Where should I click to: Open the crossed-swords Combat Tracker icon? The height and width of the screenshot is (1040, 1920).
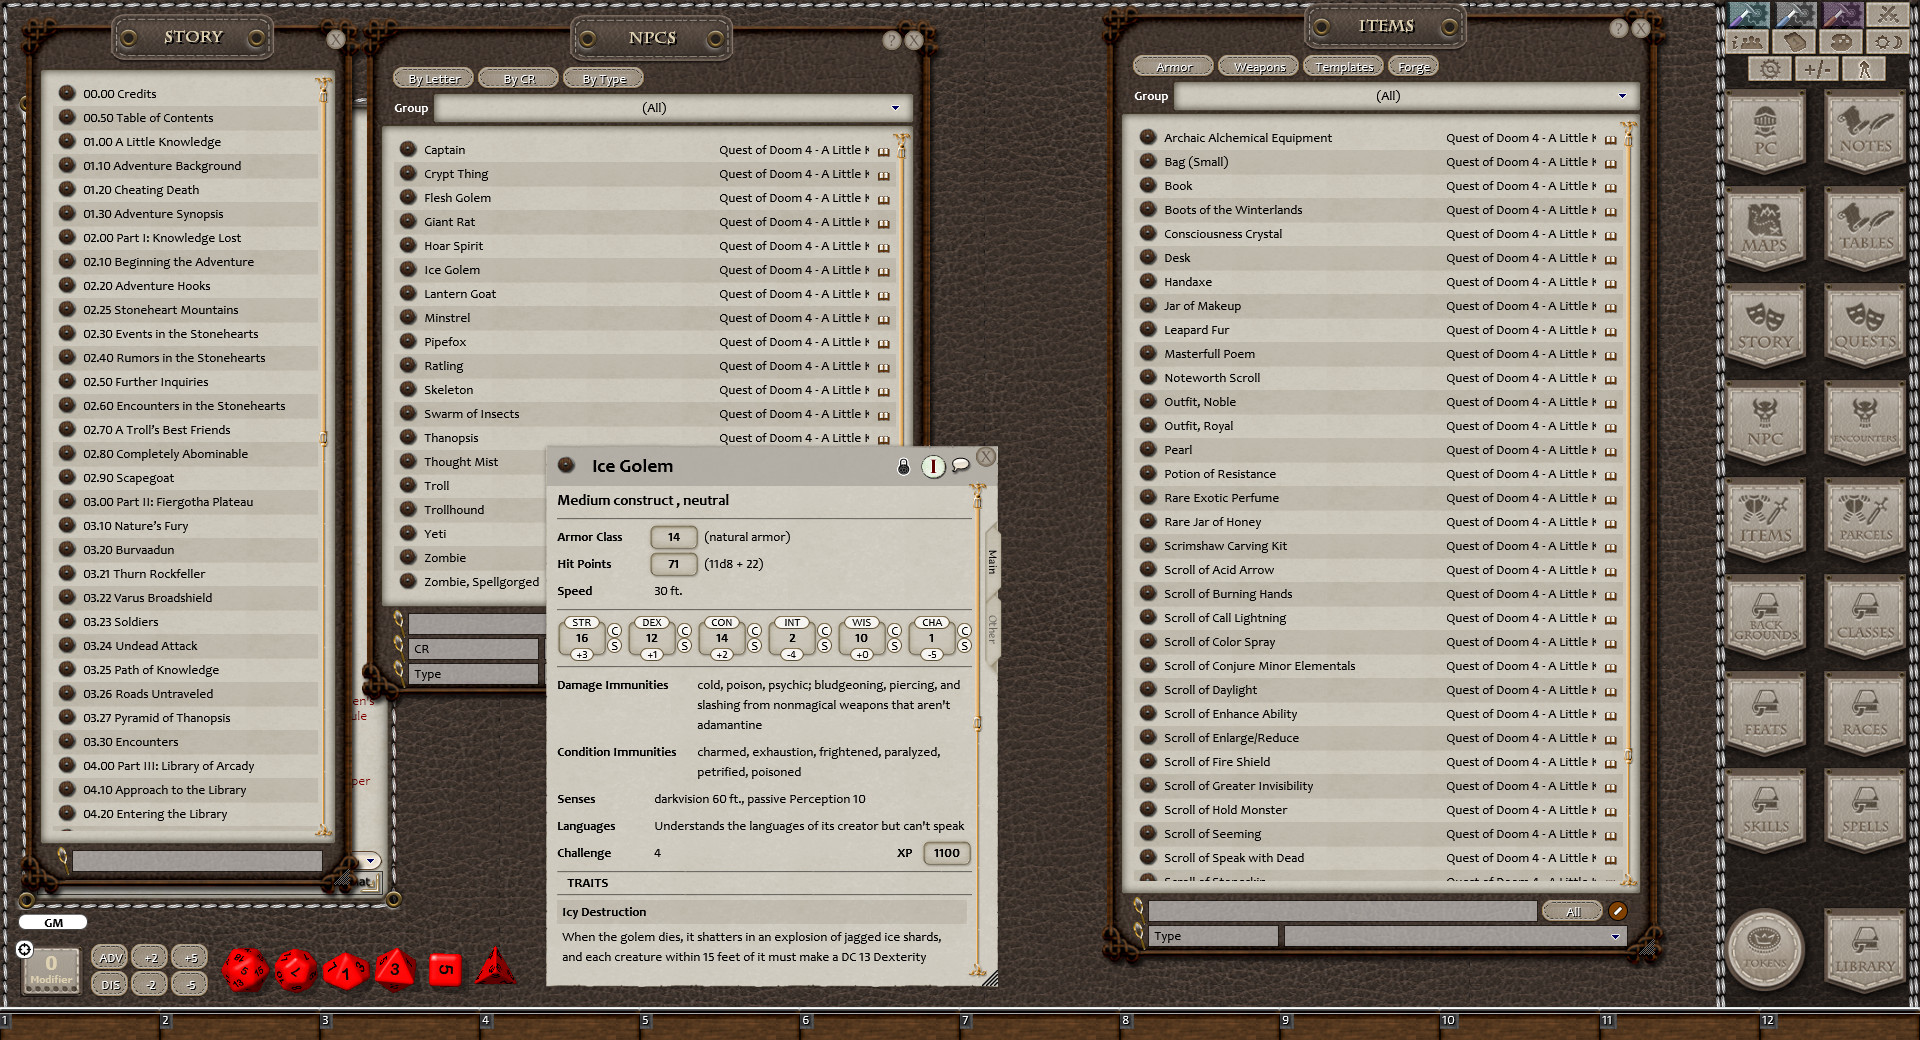coord(1888,15)
